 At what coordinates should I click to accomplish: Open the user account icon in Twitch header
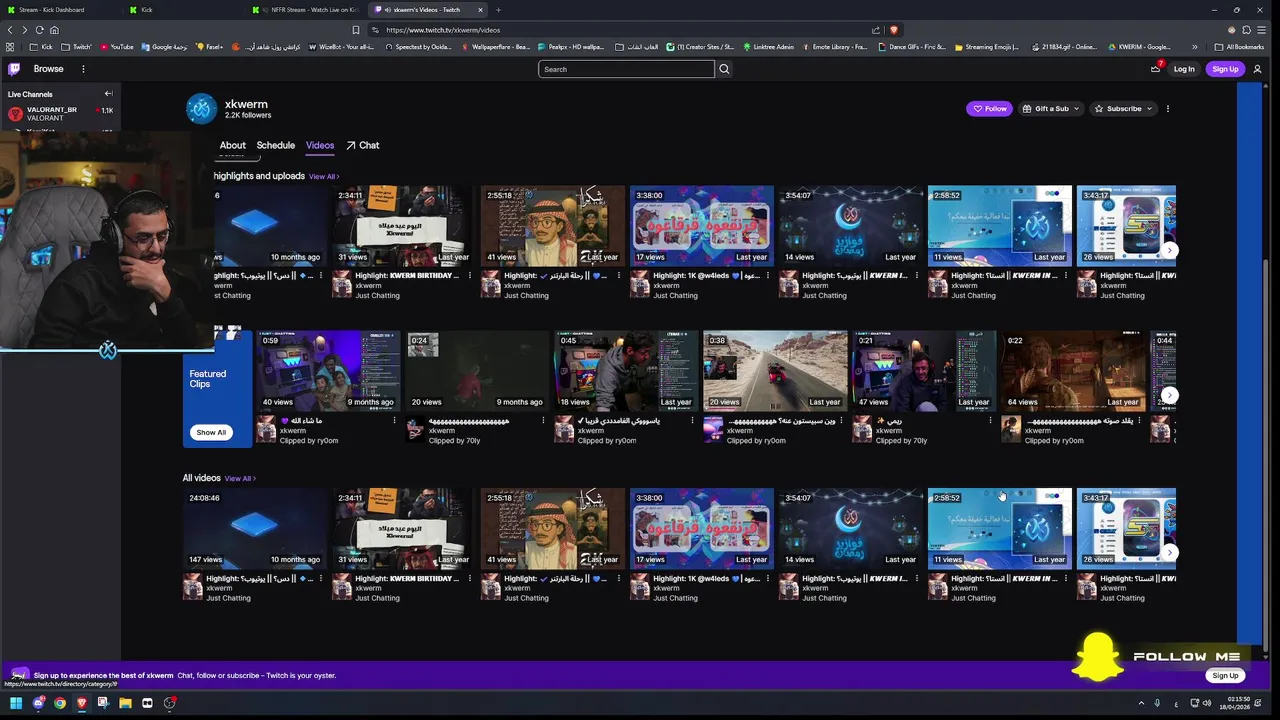coord(1258,69)
